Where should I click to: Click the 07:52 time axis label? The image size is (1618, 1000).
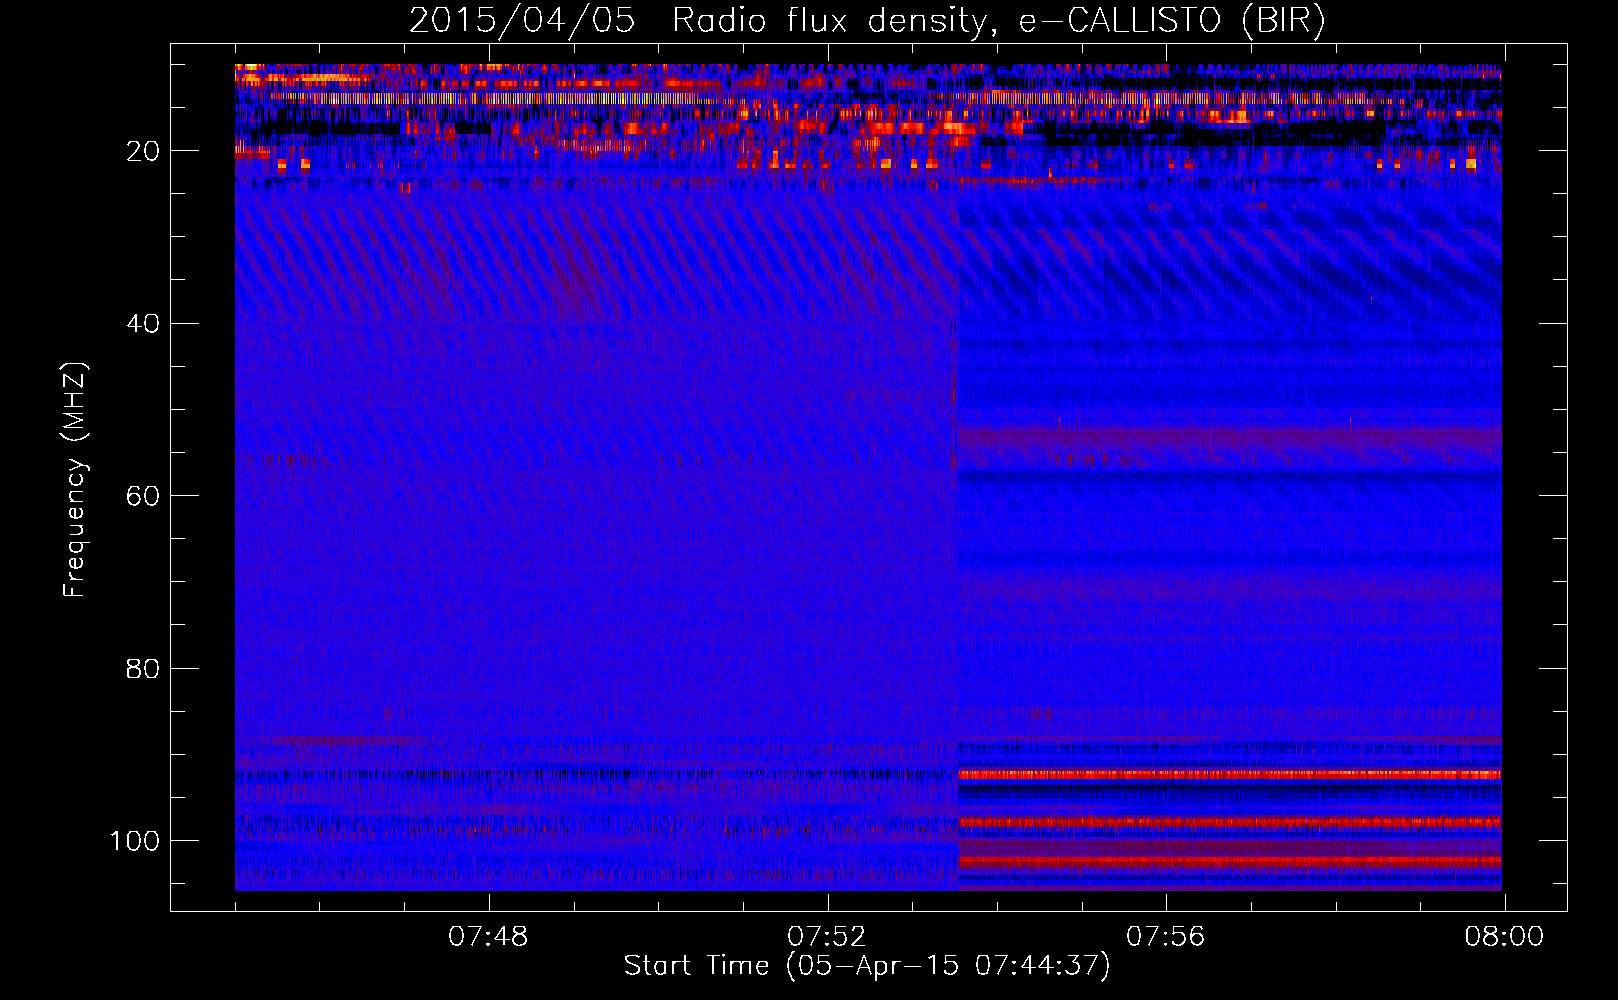click(827, 937)
